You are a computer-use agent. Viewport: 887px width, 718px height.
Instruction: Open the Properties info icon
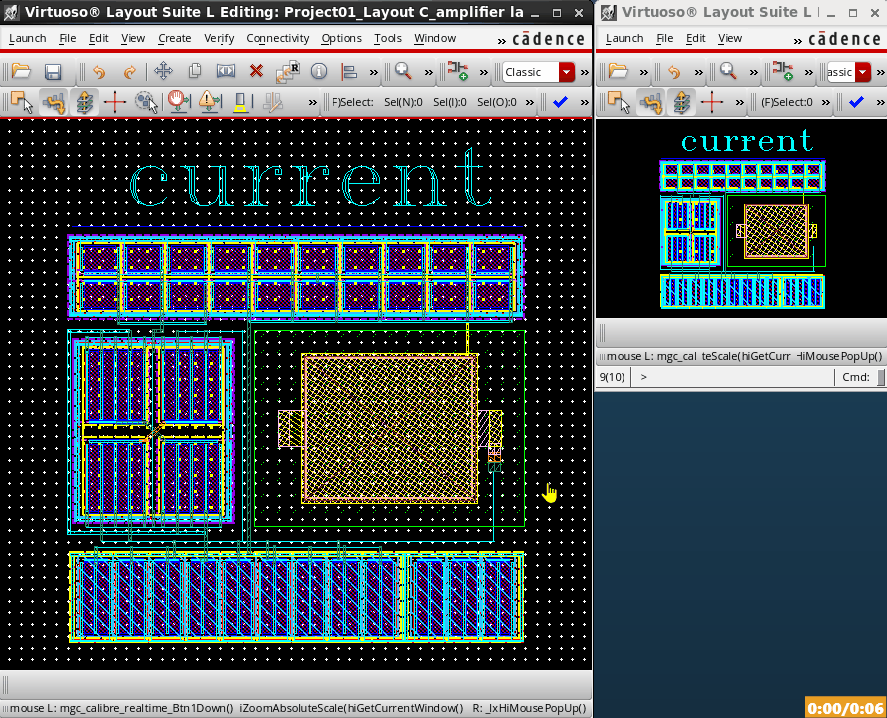coord(319,72)
